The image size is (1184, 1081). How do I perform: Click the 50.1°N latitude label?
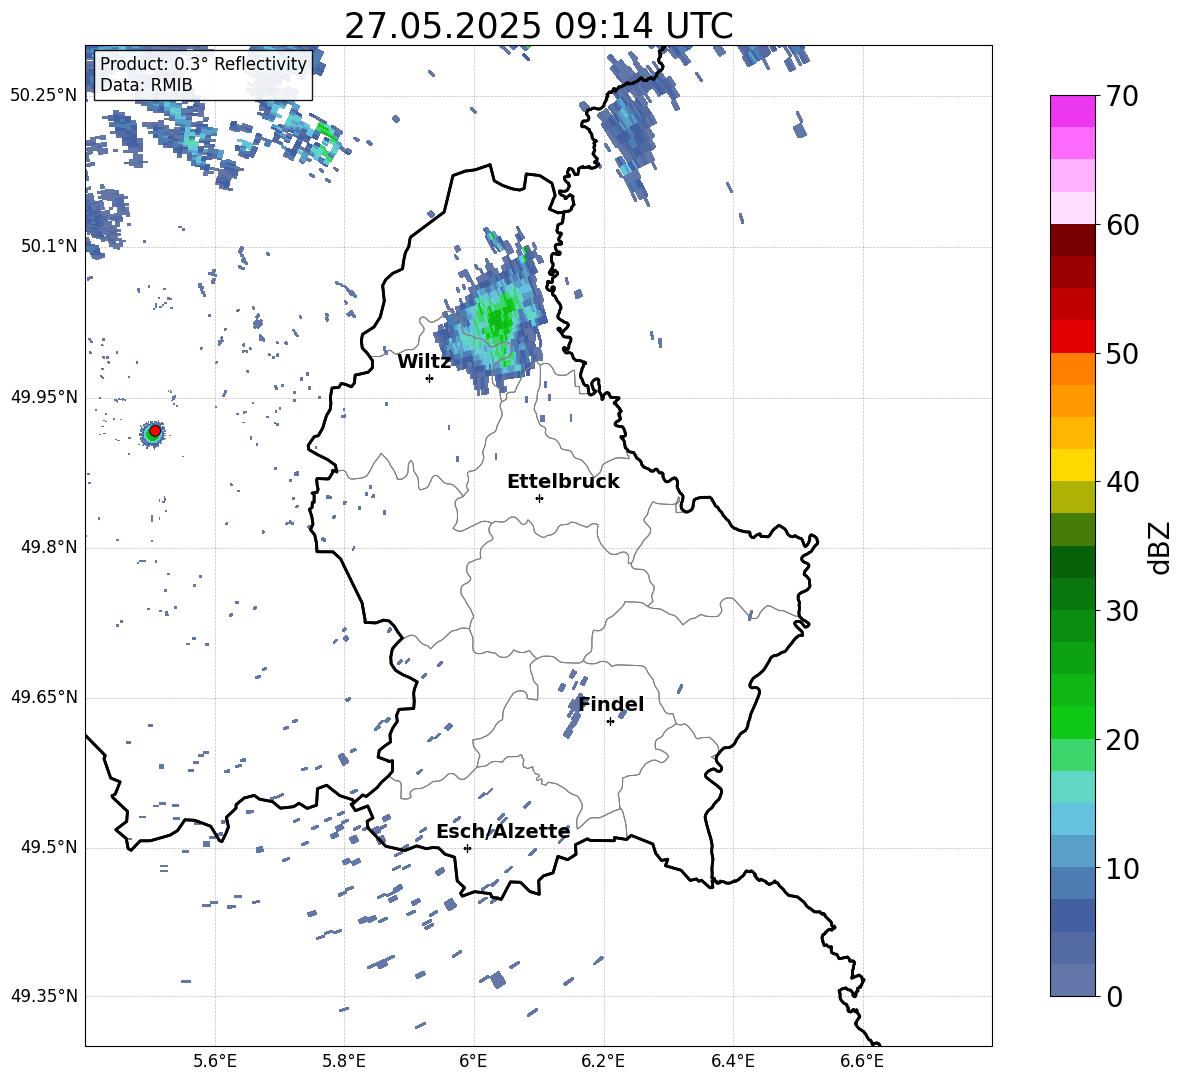(x=49, y=246)
